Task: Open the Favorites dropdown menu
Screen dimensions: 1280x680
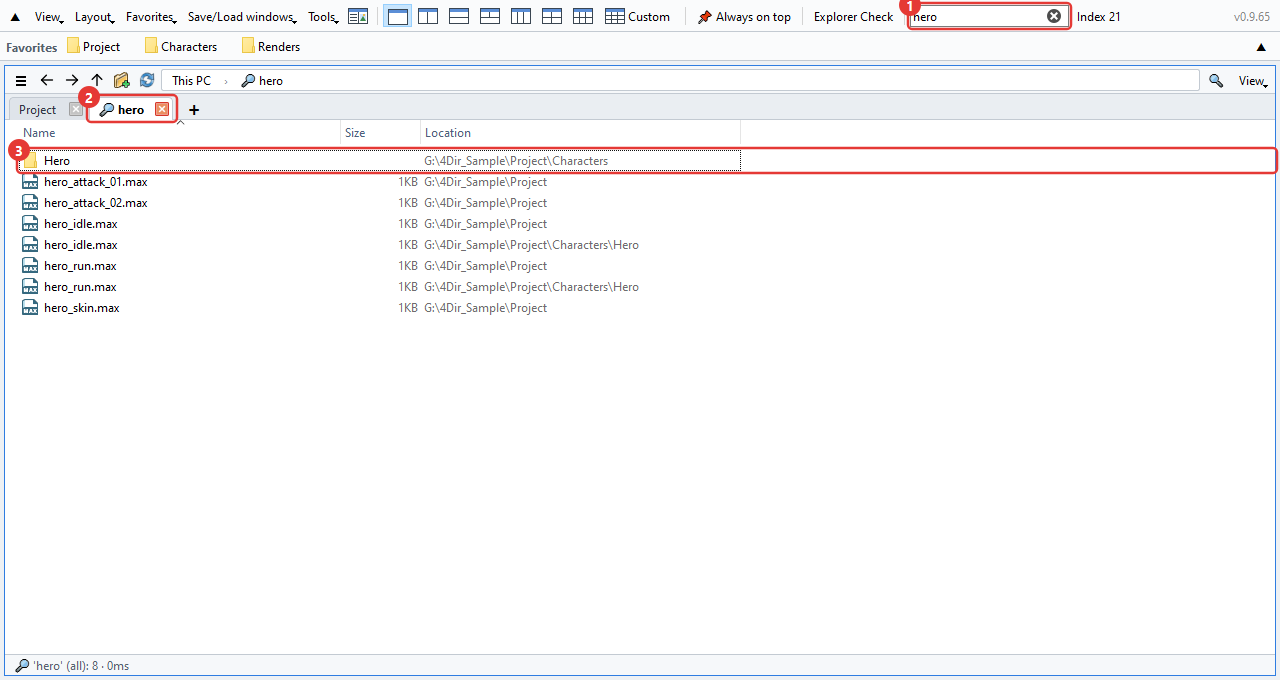Action: tap(151, 17)
